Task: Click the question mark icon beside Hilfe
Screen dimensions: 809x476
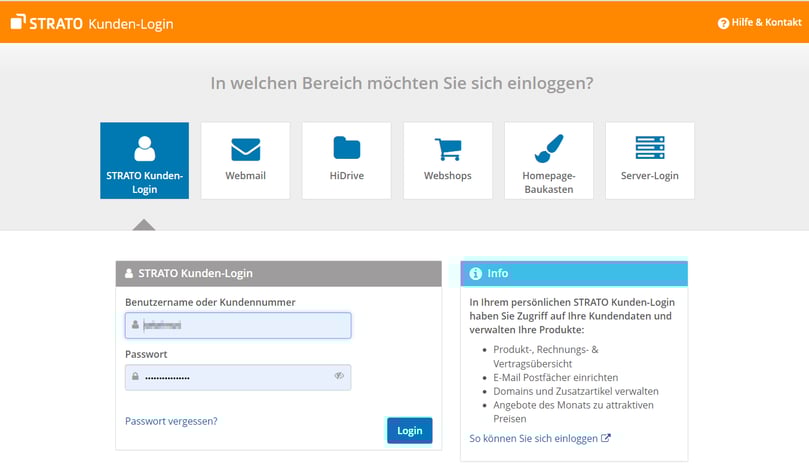Action: (723, 23)
